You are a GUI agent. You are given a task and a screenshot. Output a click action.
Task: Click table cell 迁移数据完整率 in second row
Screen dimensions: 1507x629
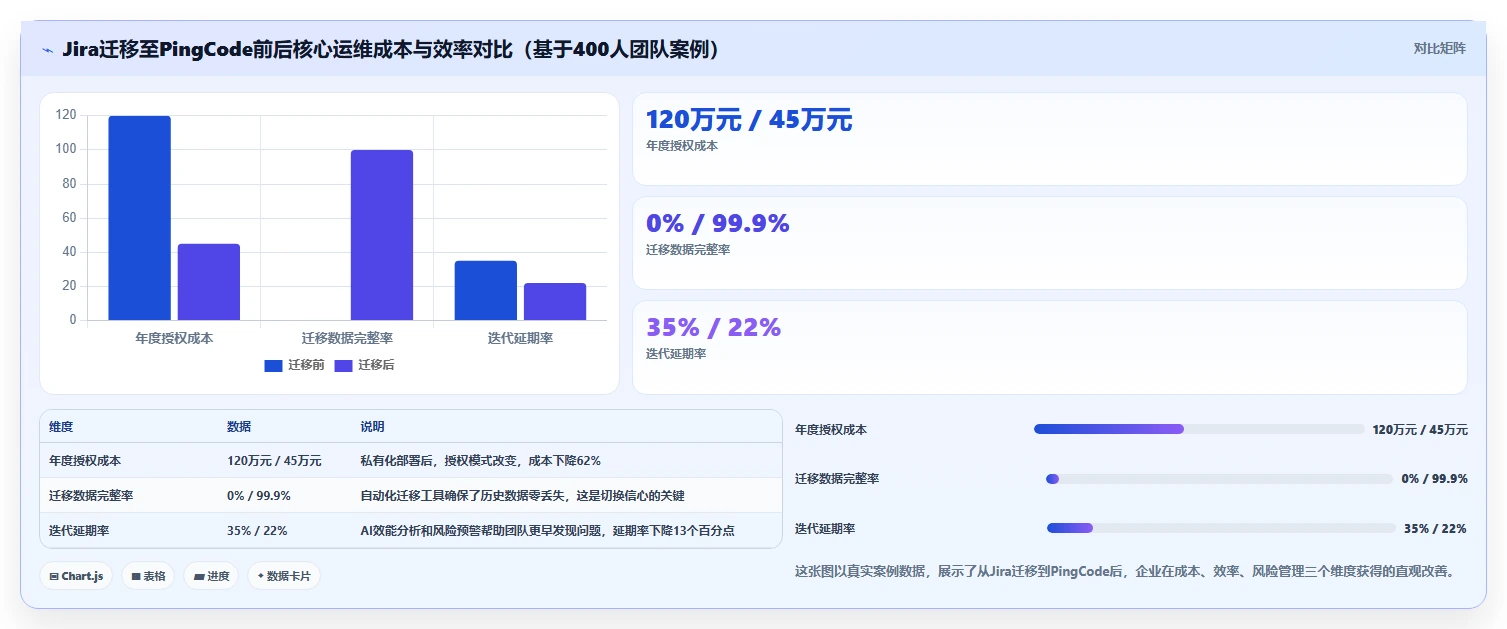pos(91,496)
